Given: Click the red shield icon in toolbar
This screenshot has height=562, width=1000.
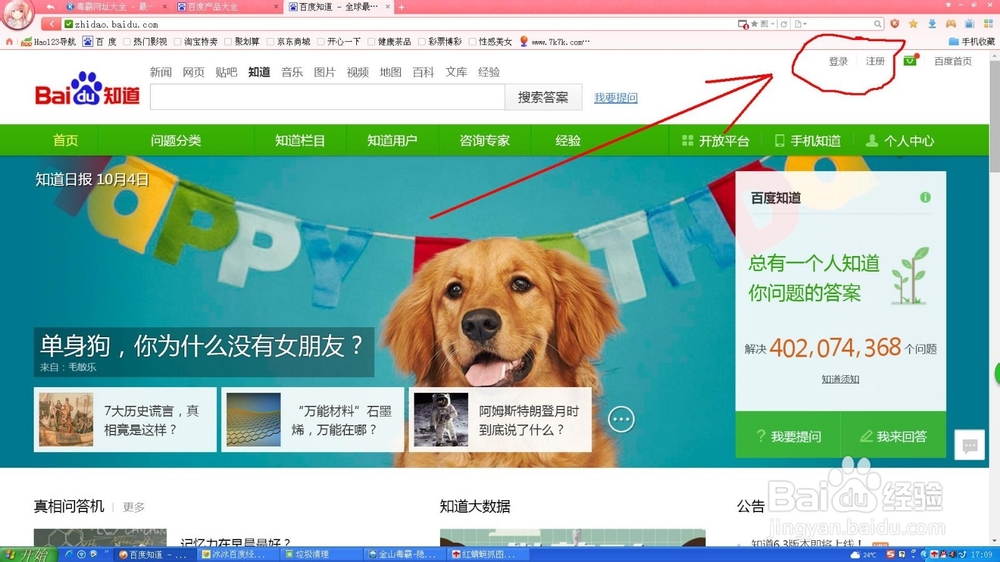Looking at the screenshot, I should click(895, 24).
